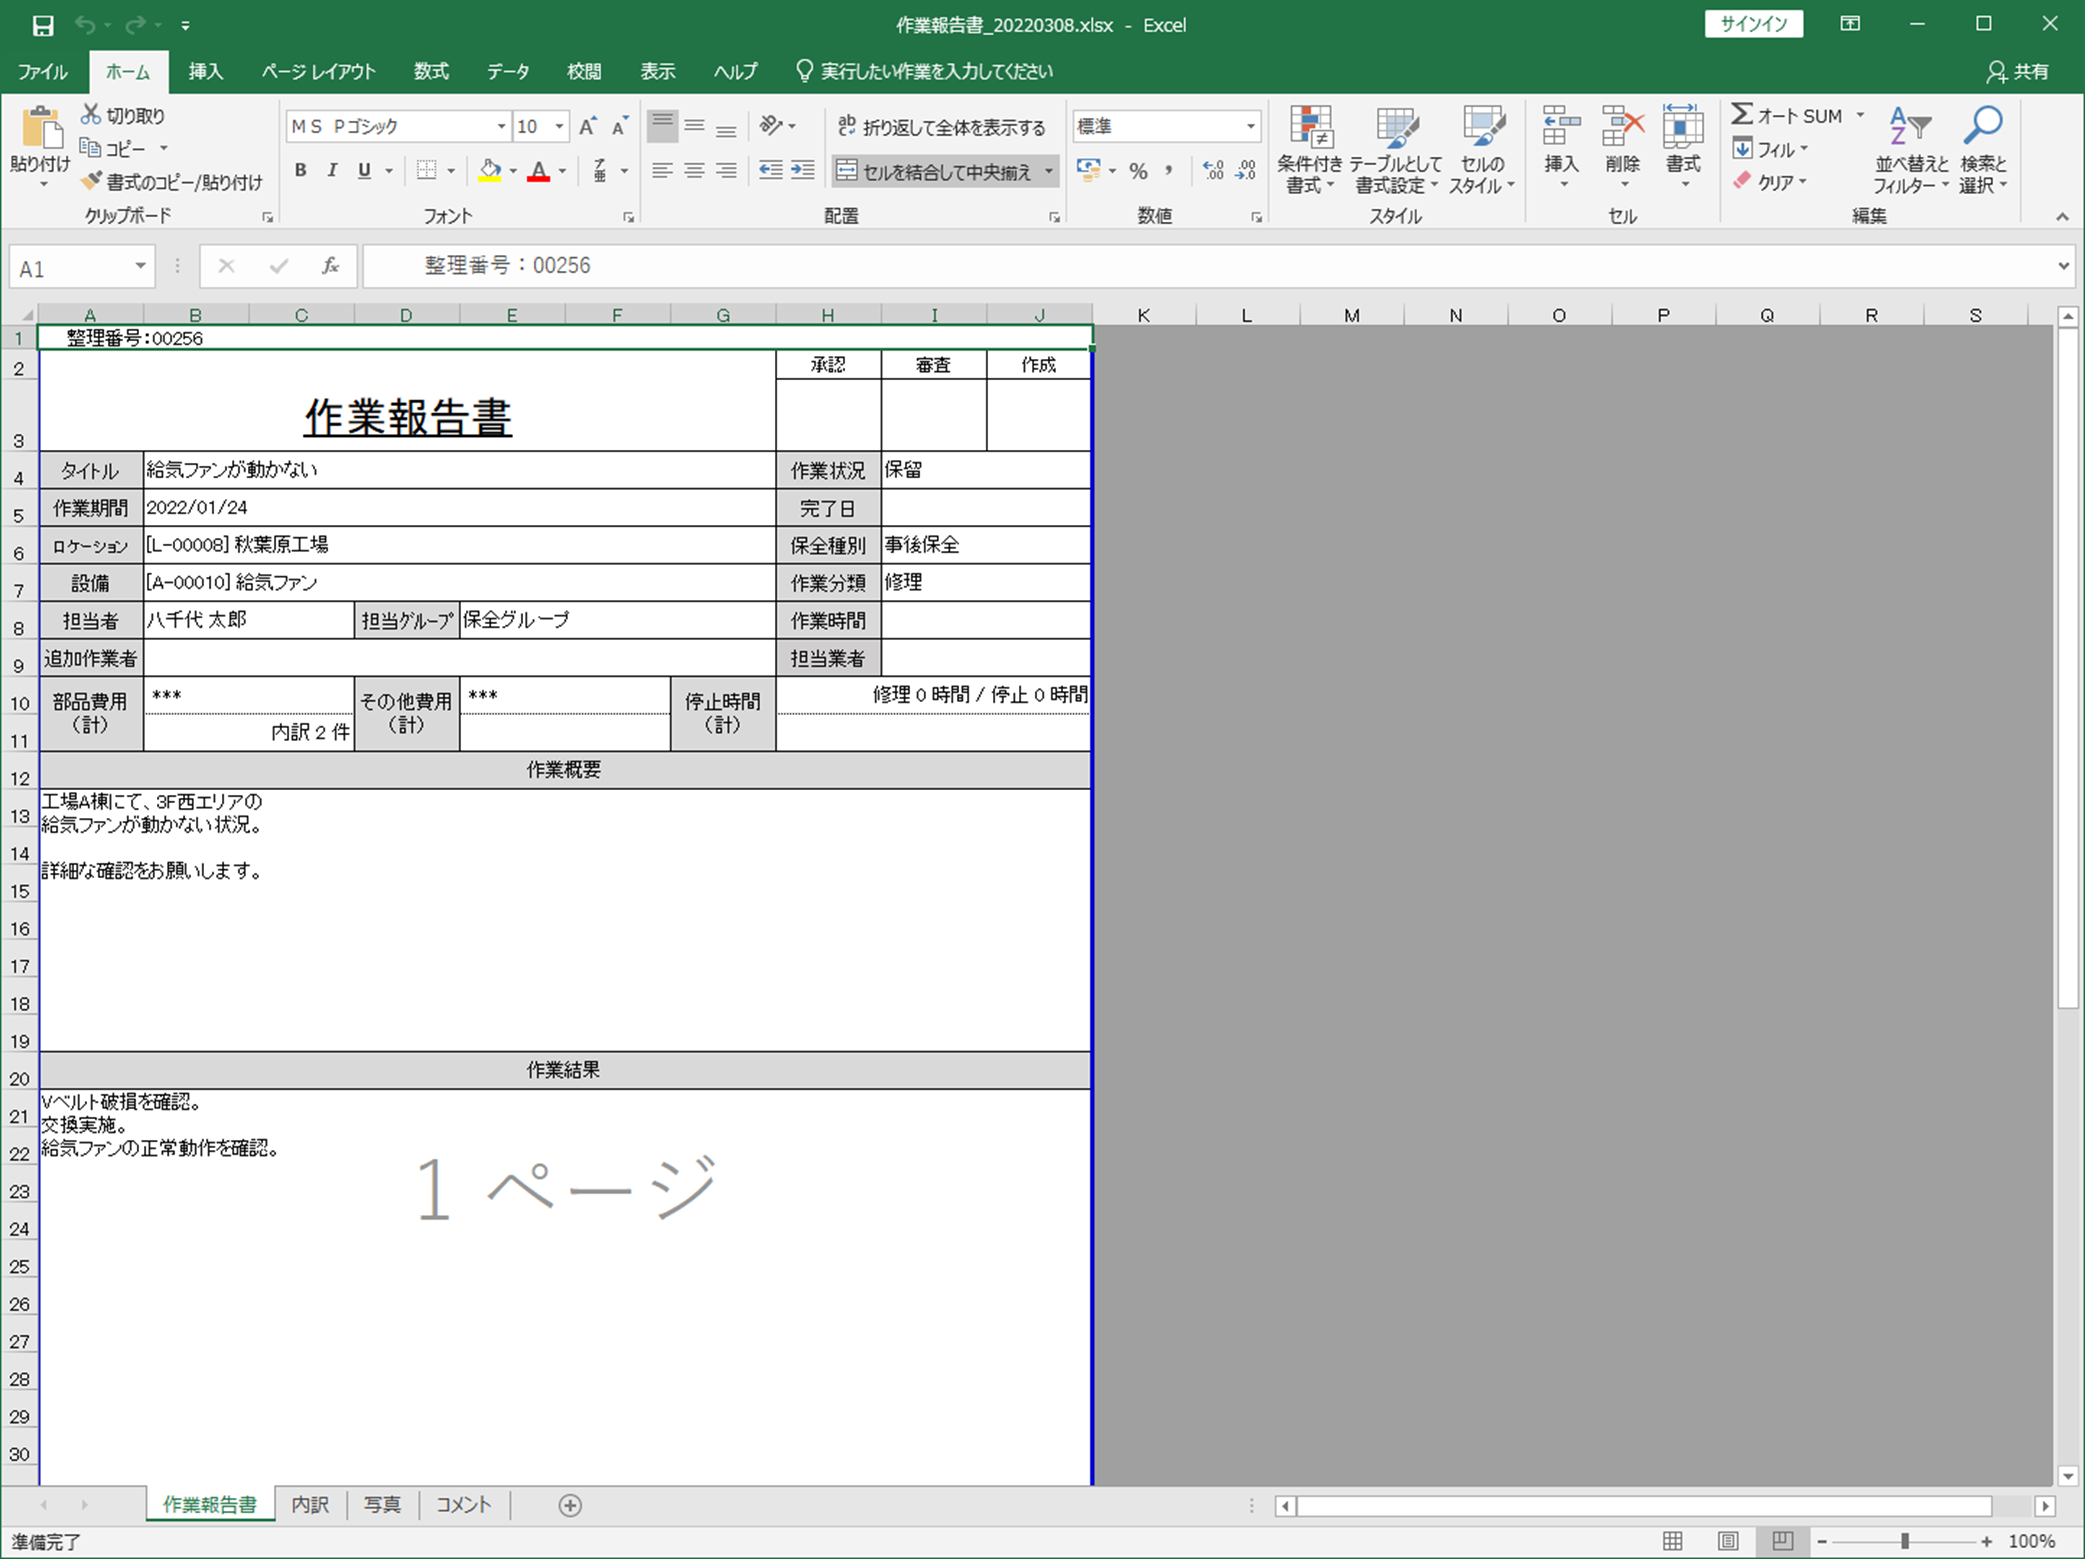Click the increase font size icon
The height and width of the screenshot is (1559, 2085).
coord(588,126)
